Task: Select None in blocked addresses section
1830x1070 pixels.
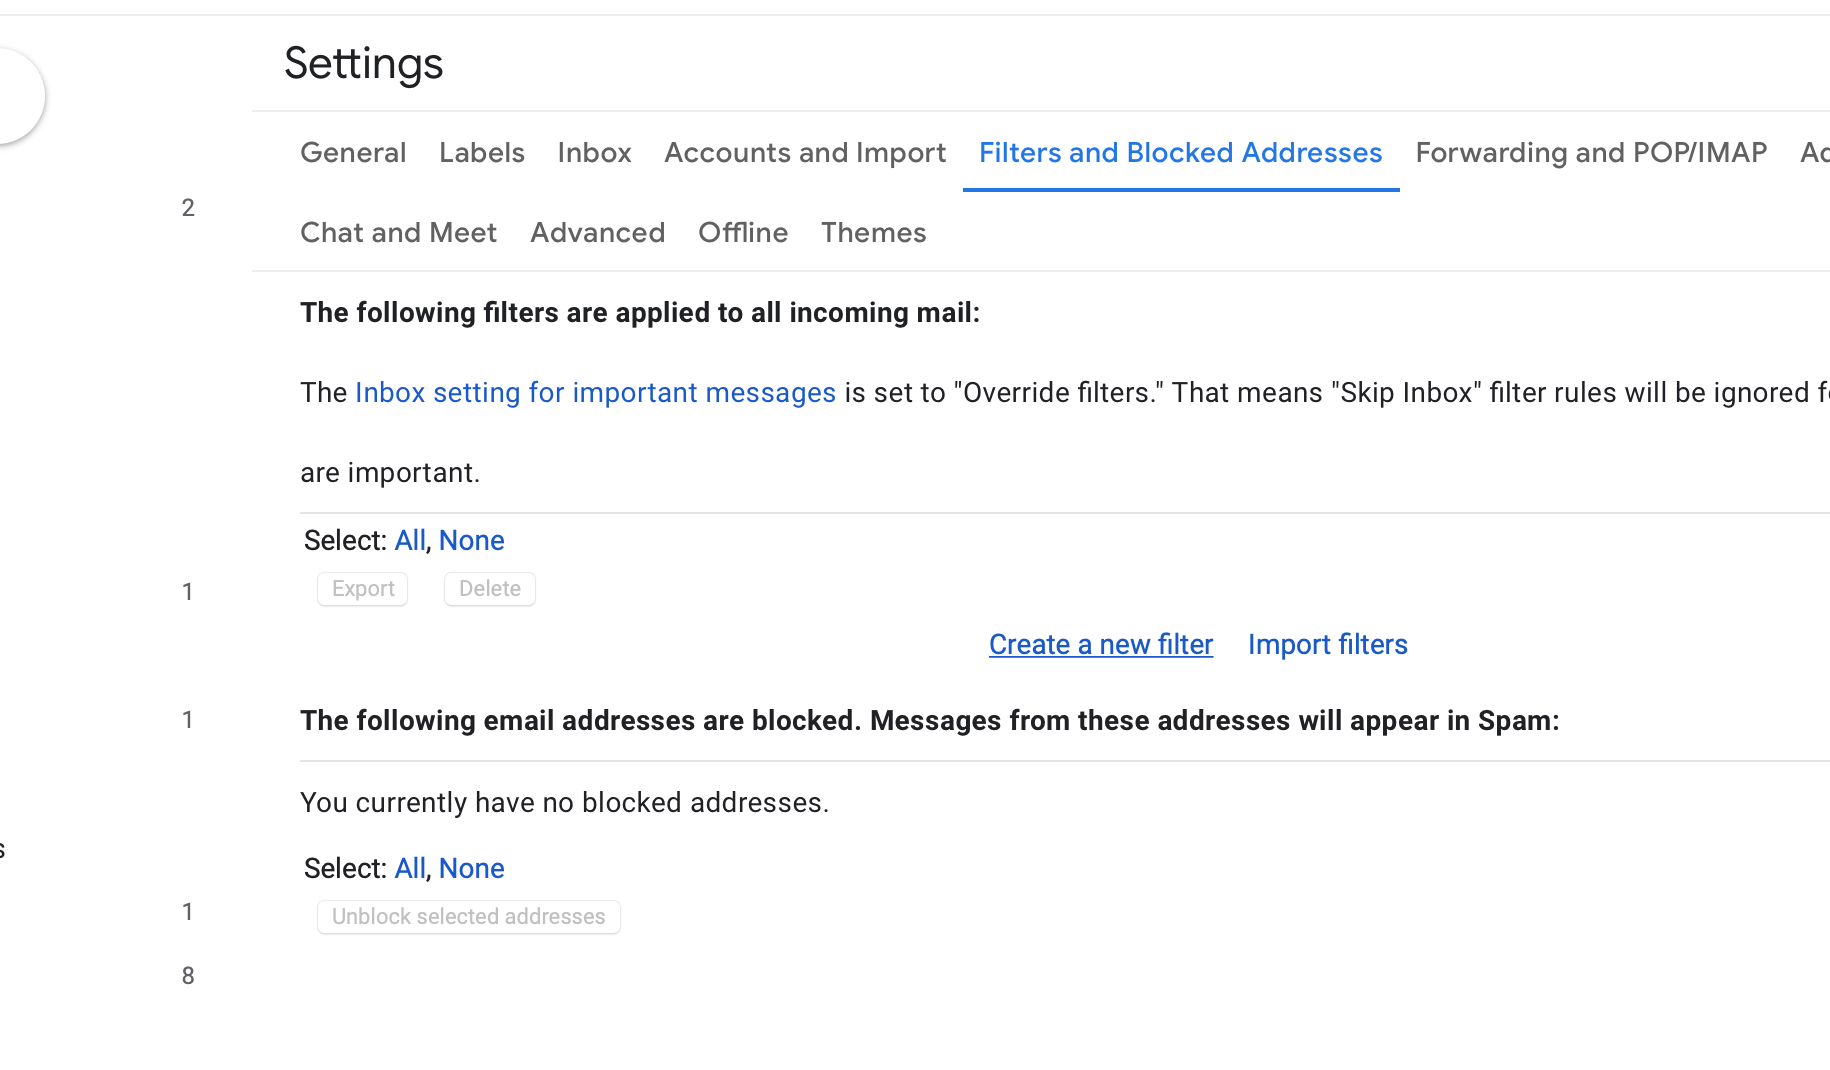Action: (471, 869)
